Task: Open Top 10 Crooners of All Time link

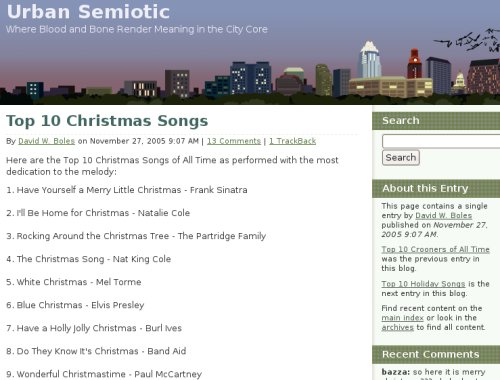Action: point(435,249)
